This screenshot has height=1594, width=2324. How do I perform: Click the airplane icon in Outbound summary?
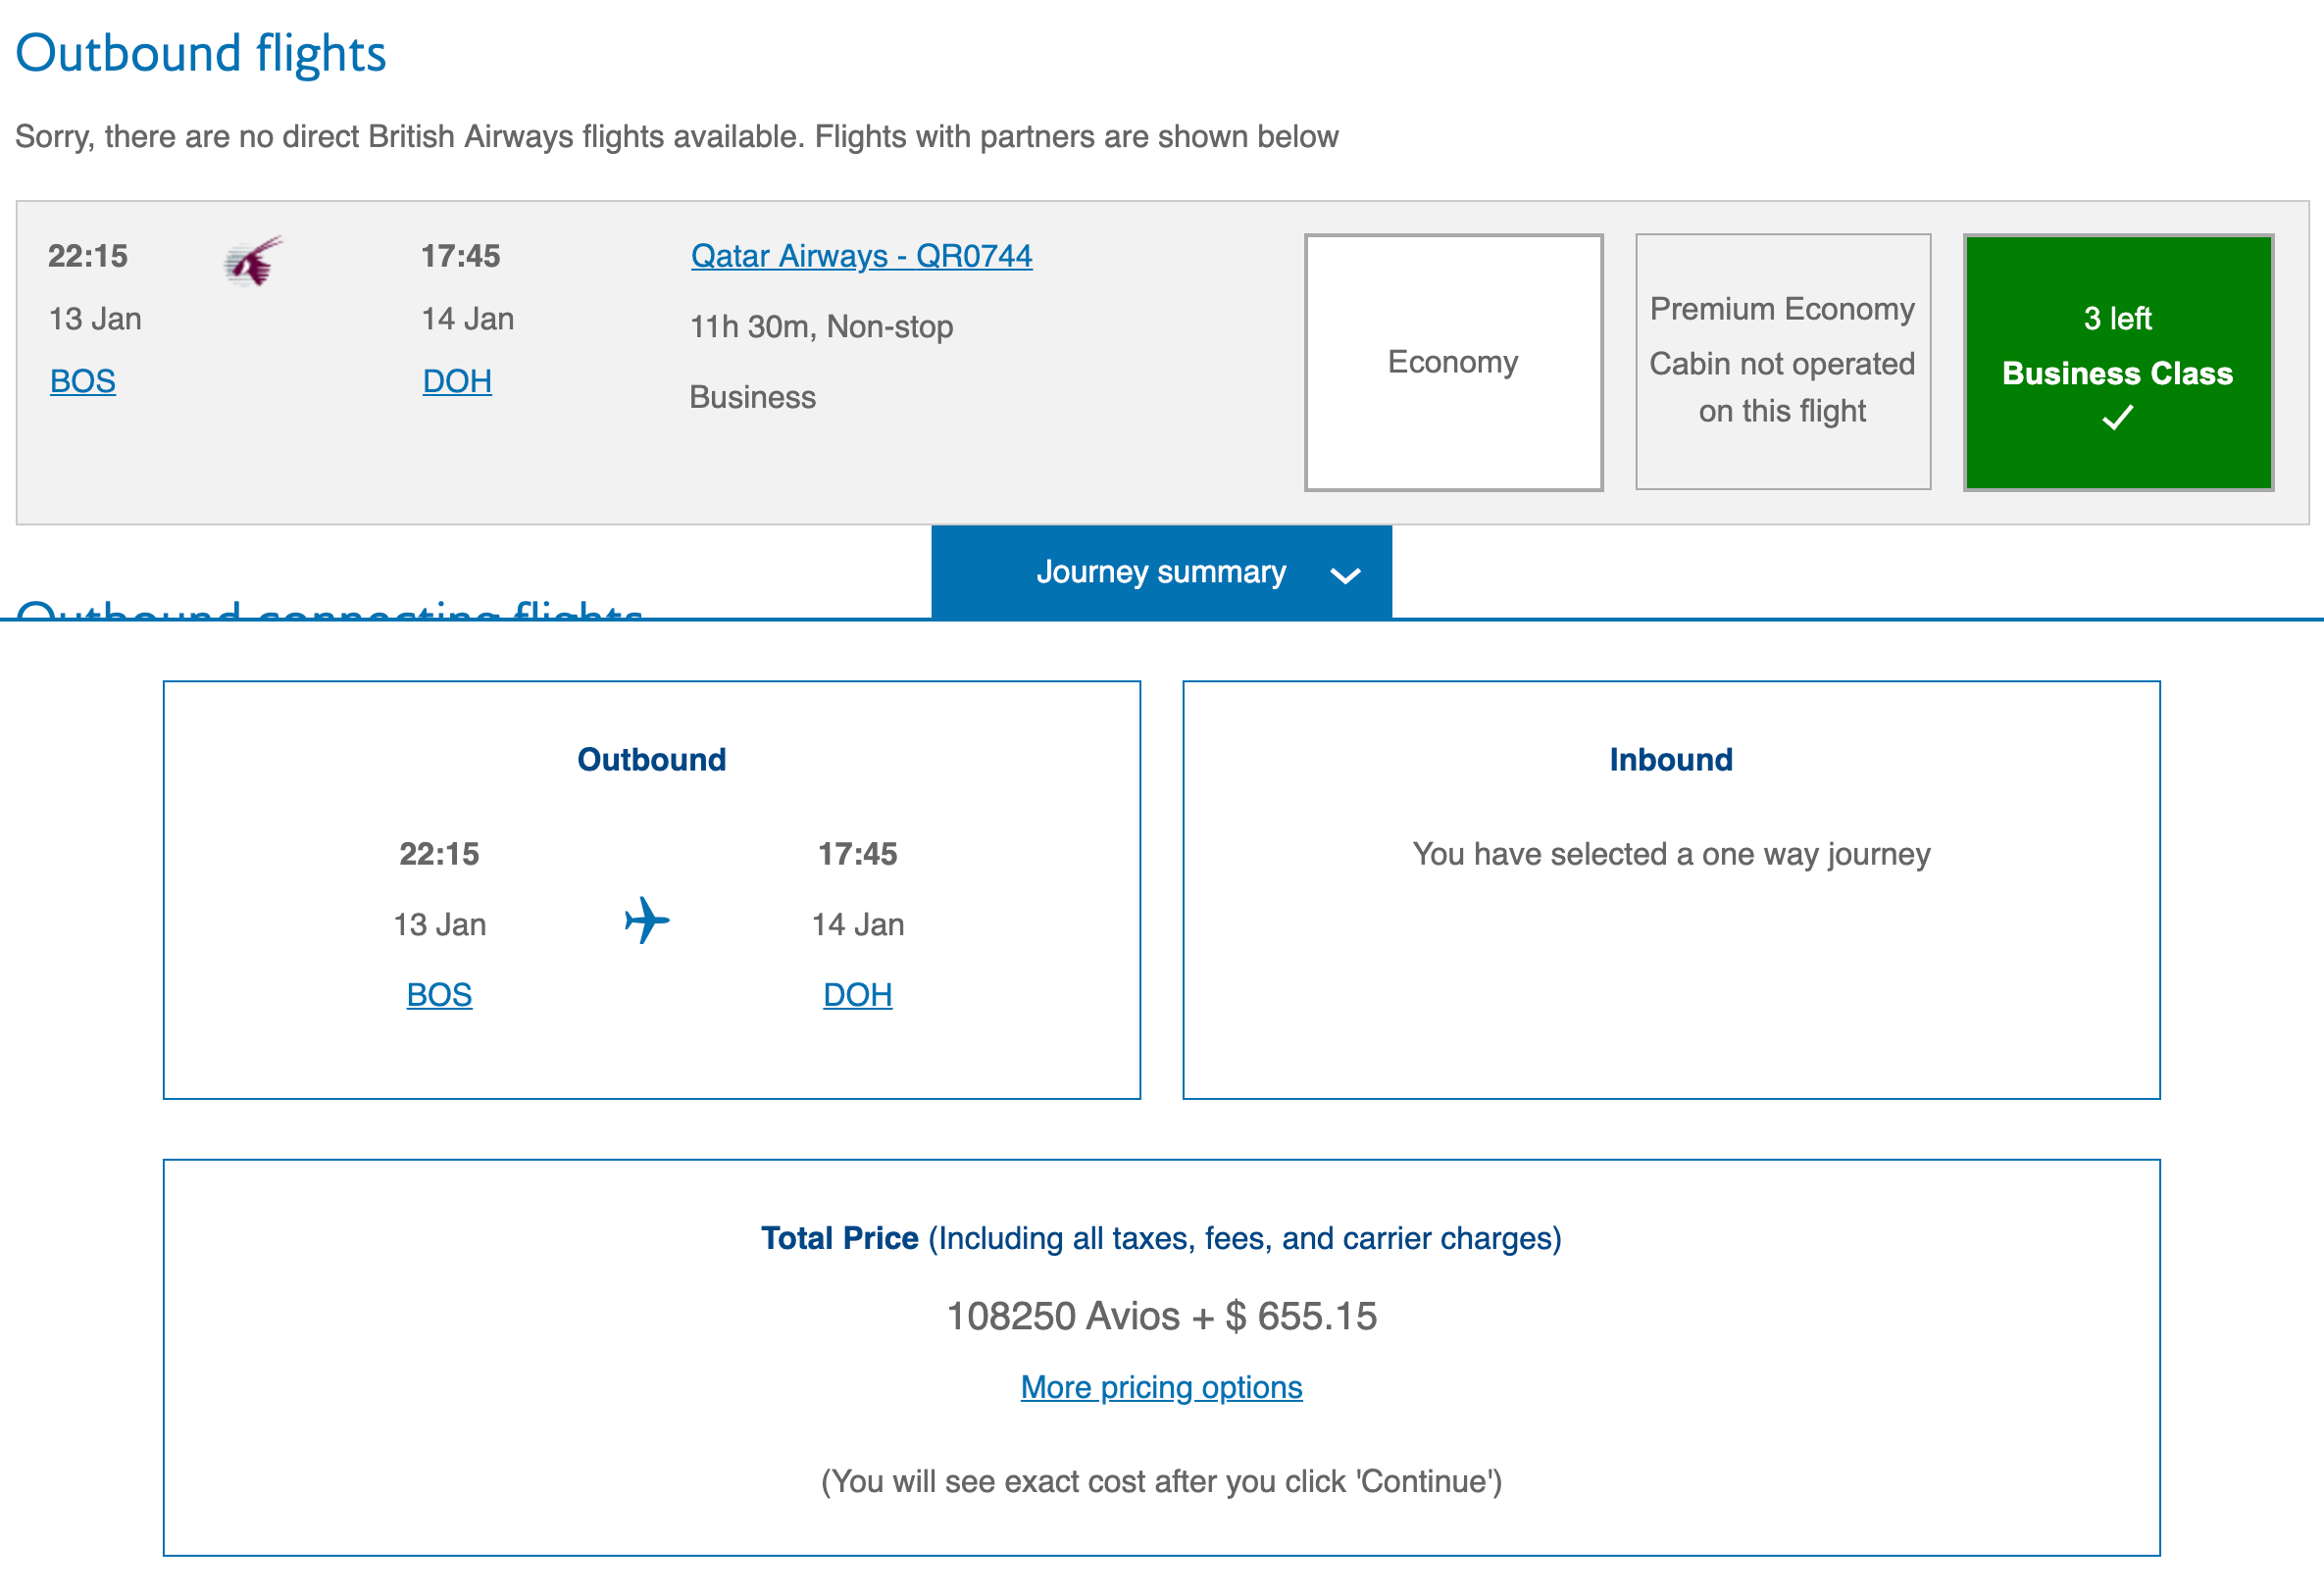point(647,920)
